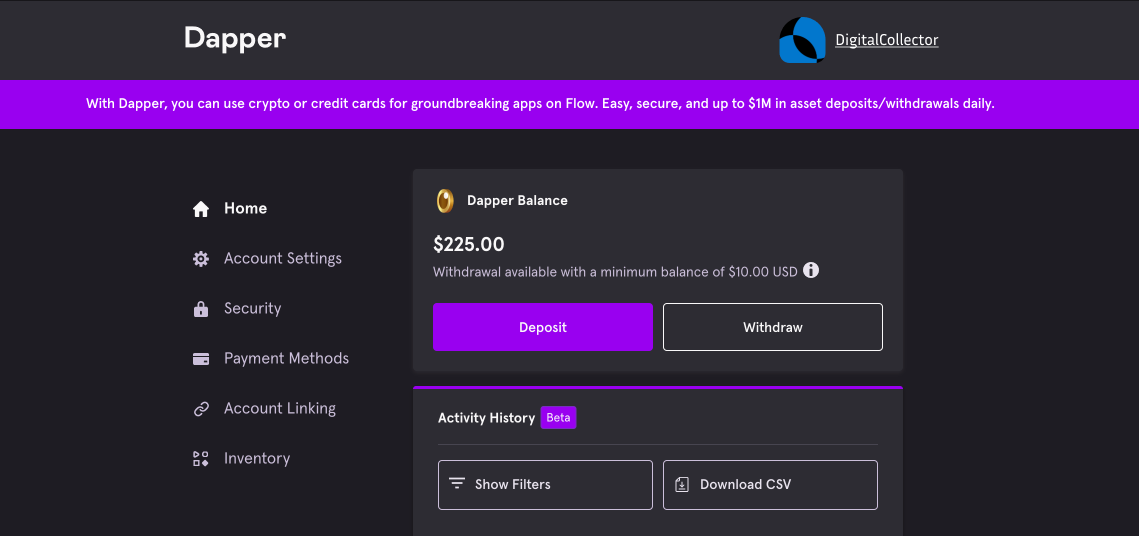Click the Security padlock icon

(201, 309)
